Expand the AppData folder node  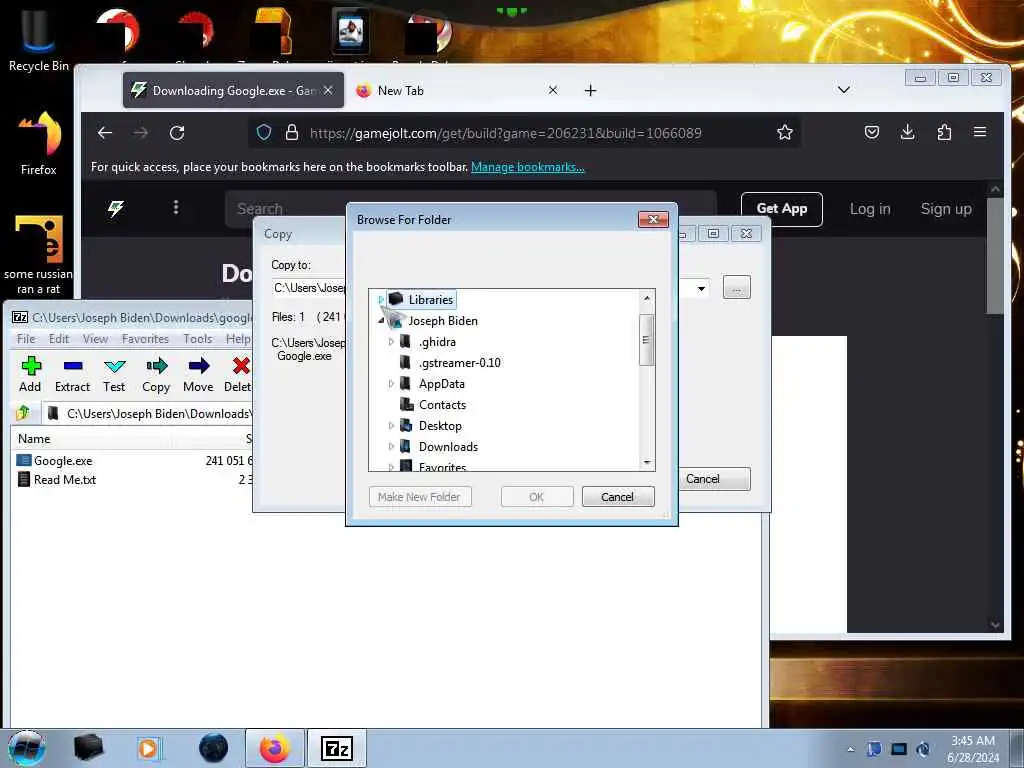click(x=391, y=383)
